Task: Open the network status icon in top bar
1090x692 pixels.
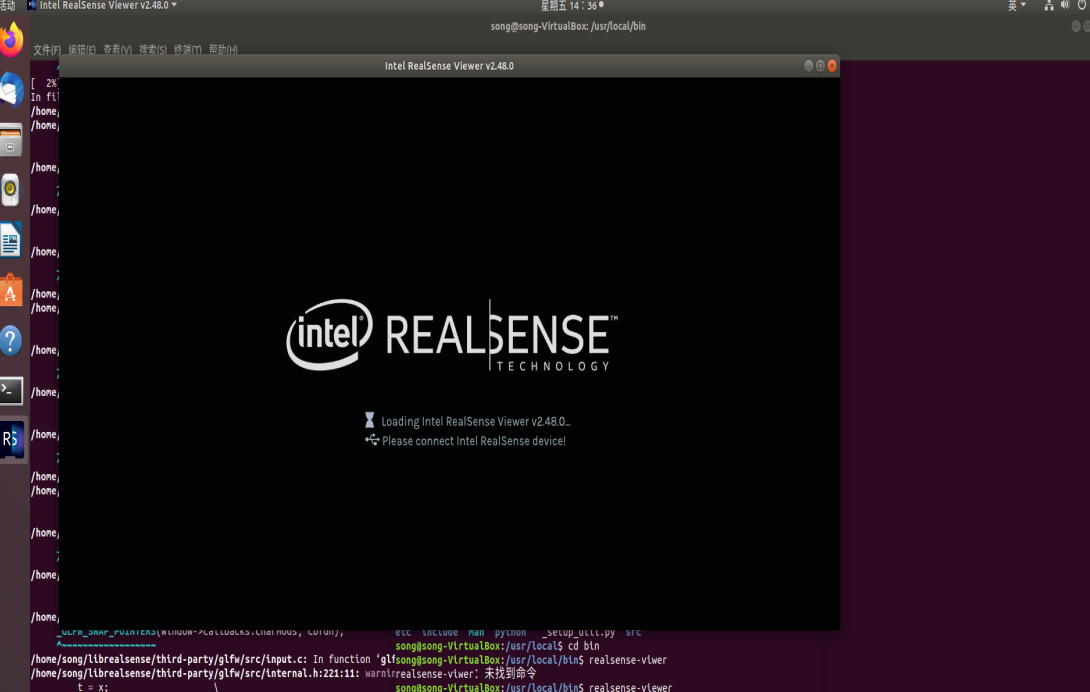Action: tap(1048, 6)
